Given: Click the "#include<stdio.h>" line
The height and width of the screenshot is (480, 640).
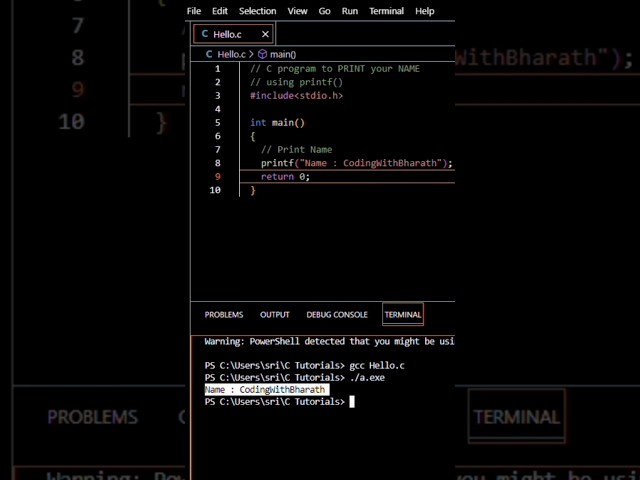Looking at the screenshot, I should click(x=296, y=96).
